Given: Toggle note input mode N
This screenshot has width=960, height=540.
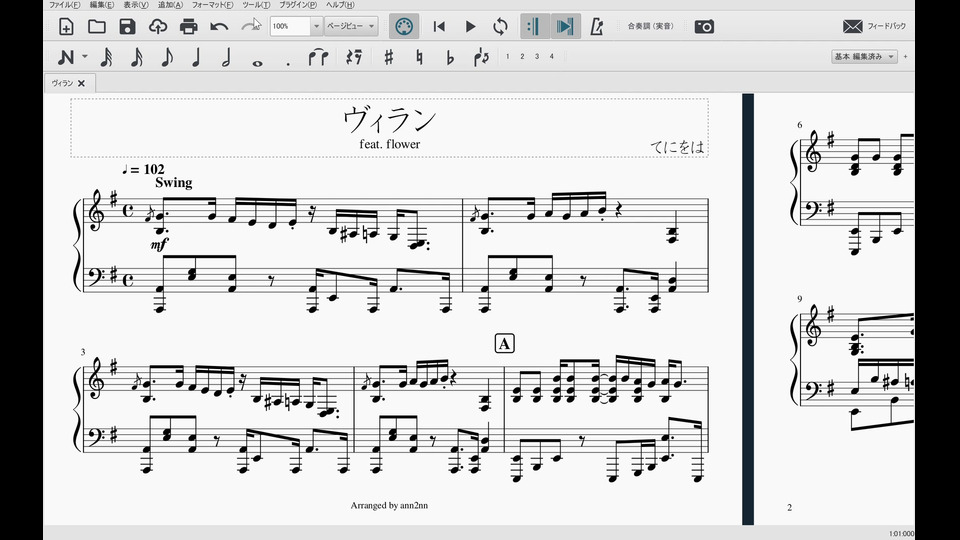Looking at the screenshot, I should click(x=66, y=57).
